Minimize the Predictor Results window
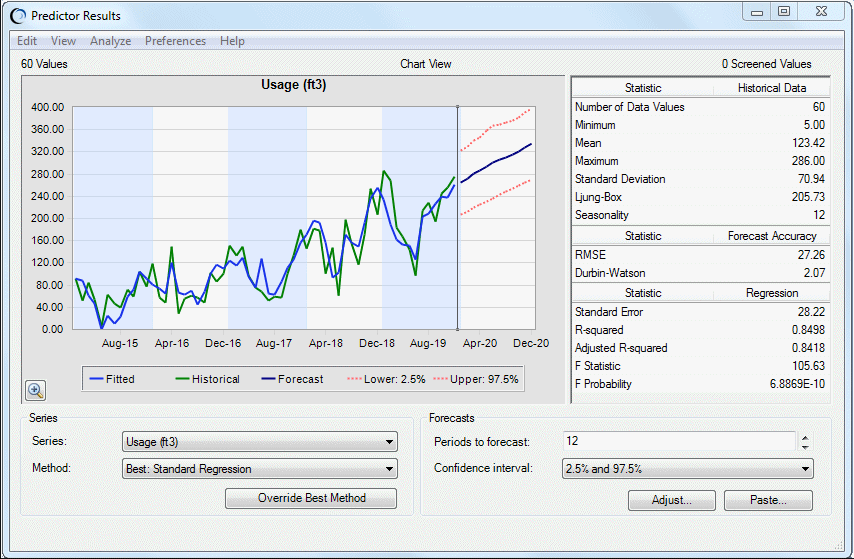This screenshot has height=559, width=854. 757,11
